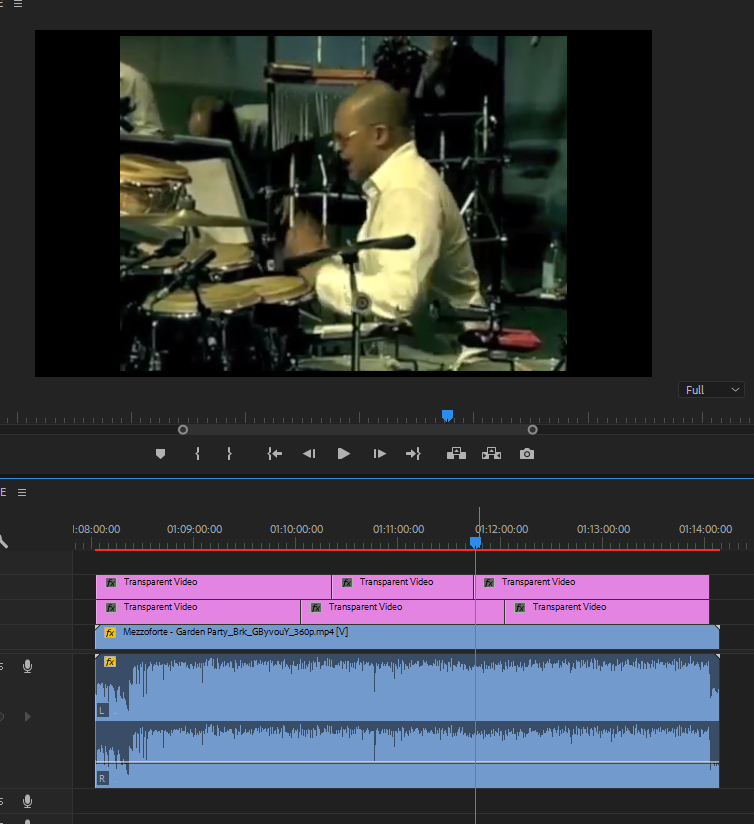Select the first lower-track Transparent Video clip
The width and height of the screenshot is (754, 824).
(198, 612)
